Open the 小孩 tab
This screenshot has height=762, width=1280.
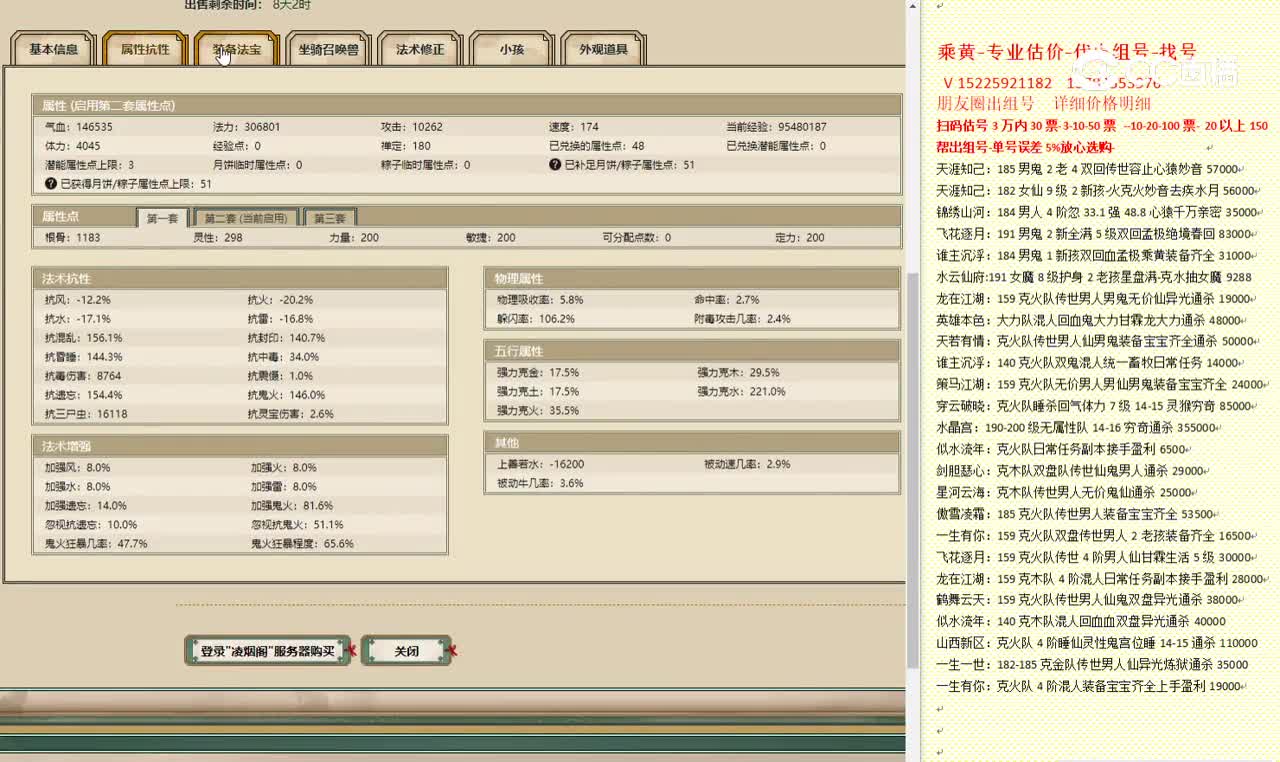512,49
